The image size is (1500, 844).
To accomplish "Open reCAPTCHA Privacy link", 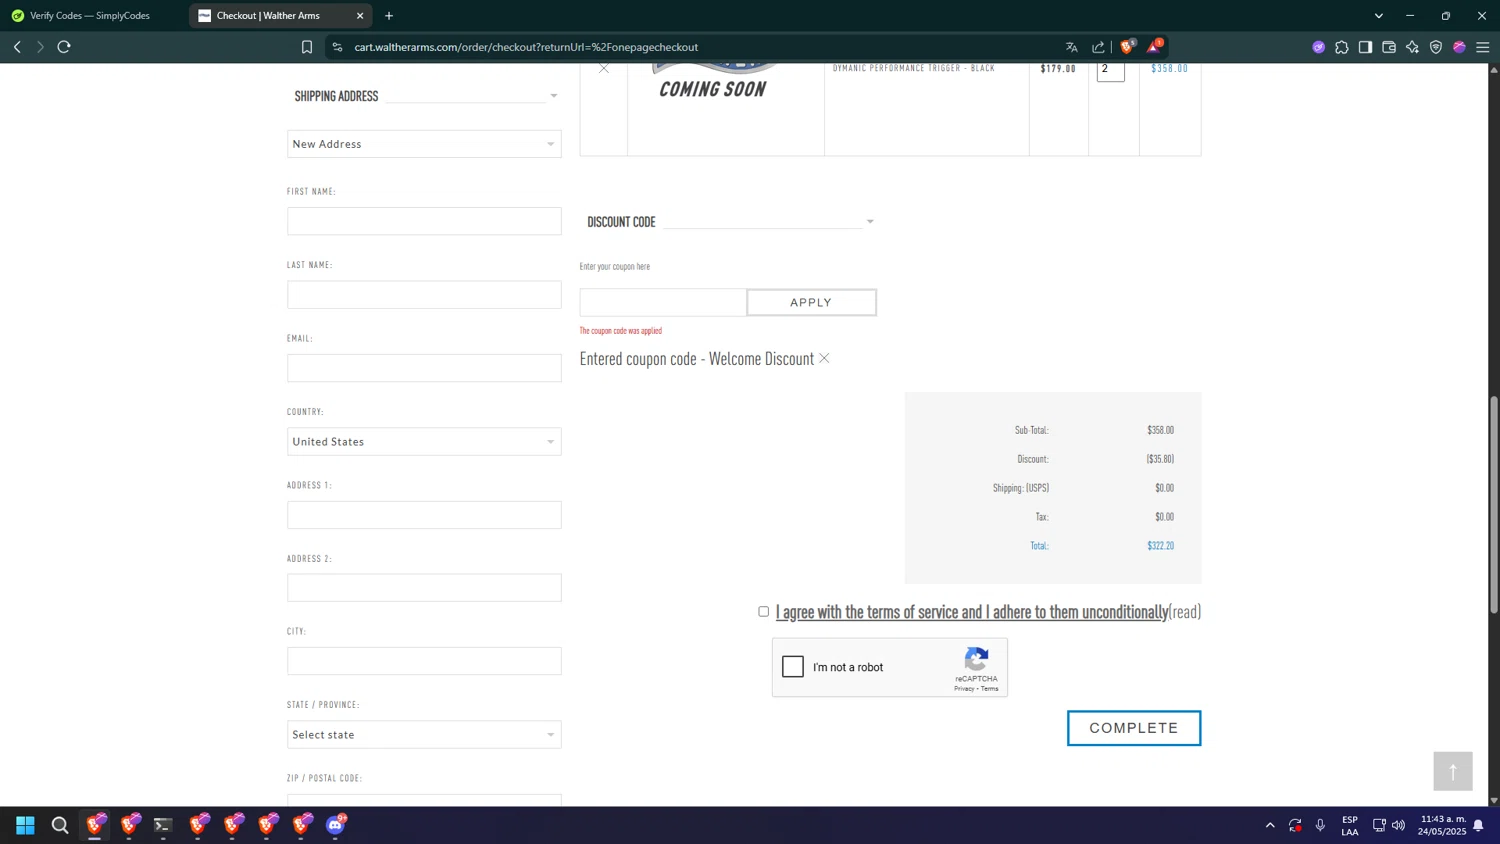I will [964, 689].
